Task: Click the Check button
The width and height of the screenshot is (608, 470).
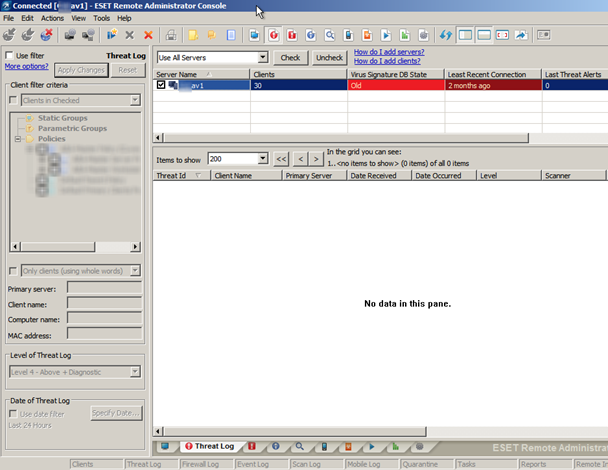Action: 290,58
